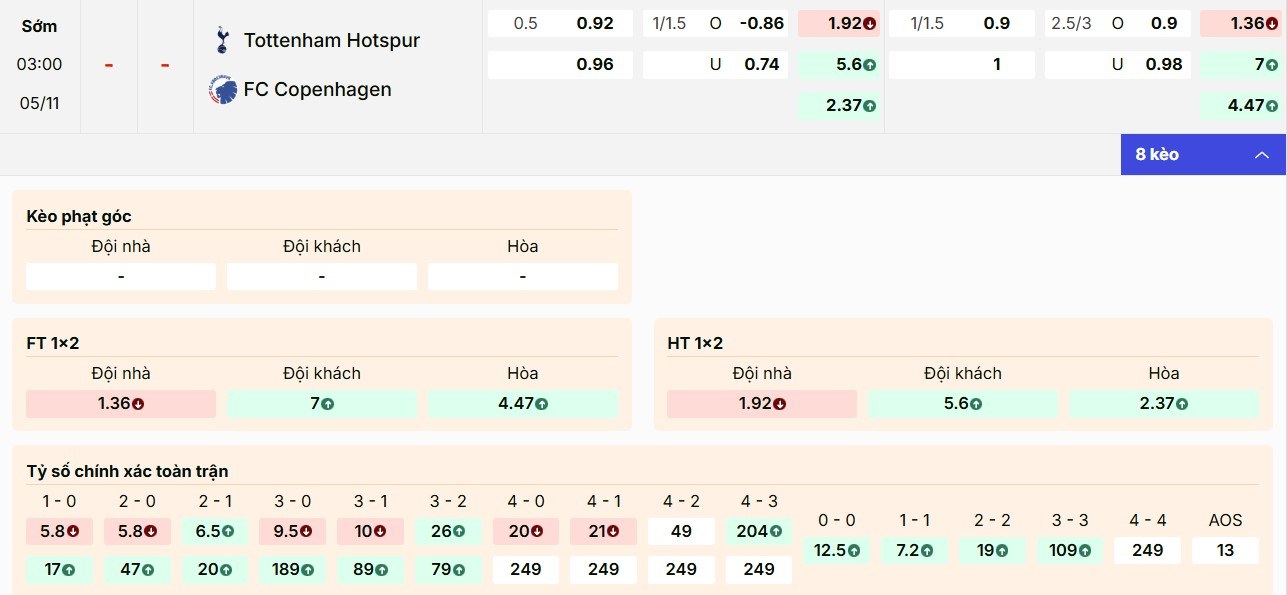Click the 12.5 odds under 0-0
1287x595 pixels.
[836, 549]
